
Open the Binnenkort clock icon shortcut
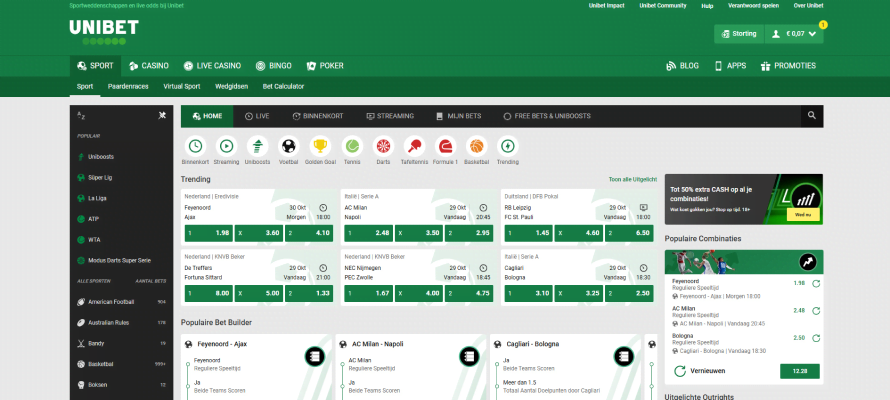195,146
